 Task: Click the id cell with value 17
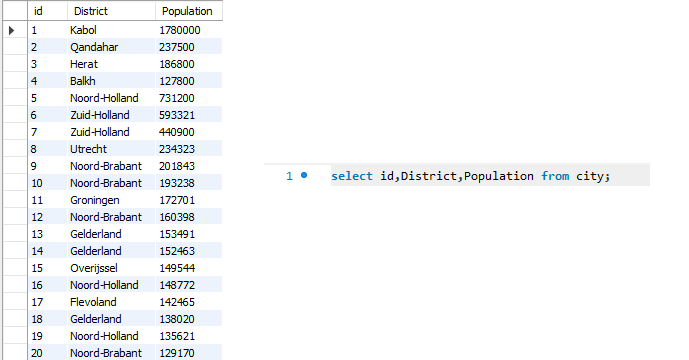pyautogui.click(x=47, y=302)
